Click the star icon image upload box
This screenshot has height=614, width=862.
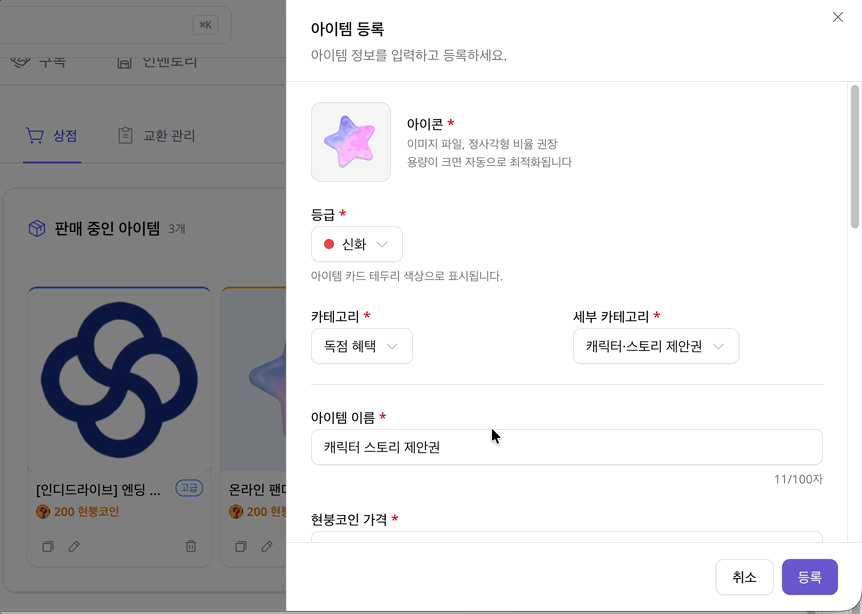[x=351, y=142]
